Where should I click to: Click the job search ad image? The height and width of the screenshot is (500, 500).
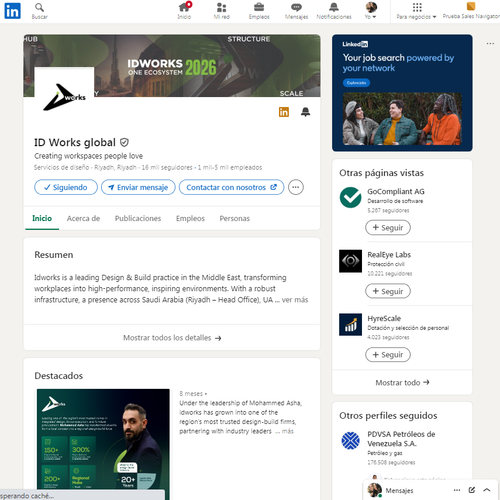402,119
